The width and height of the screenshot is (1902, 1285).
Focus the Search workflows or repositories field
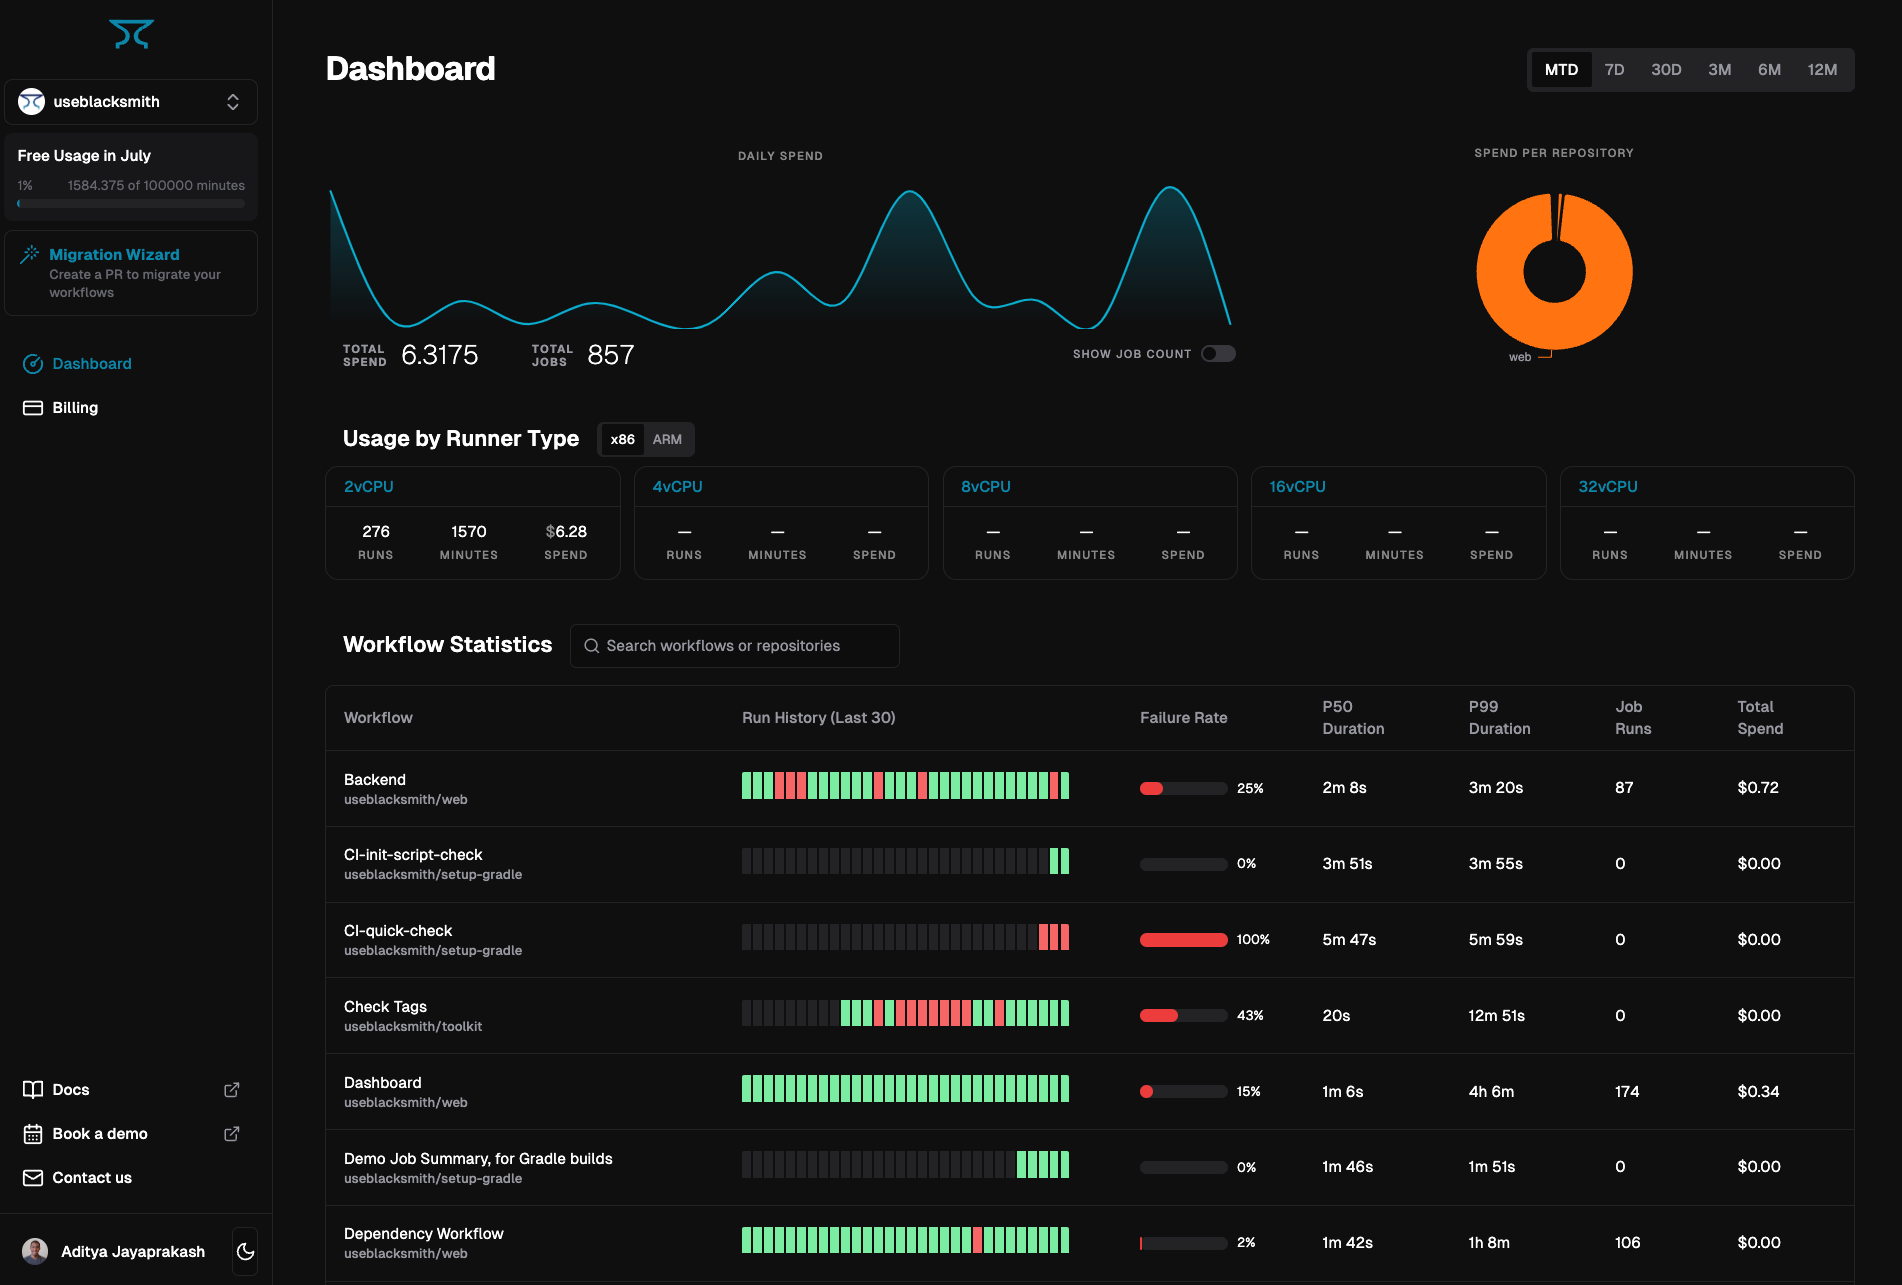pyautogui.click(x=735, y=646)
